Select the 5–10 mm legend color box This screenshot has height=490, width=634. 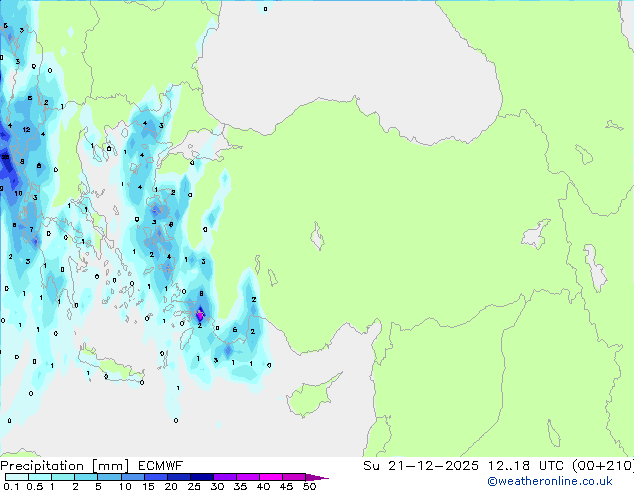tap(109, 477)
